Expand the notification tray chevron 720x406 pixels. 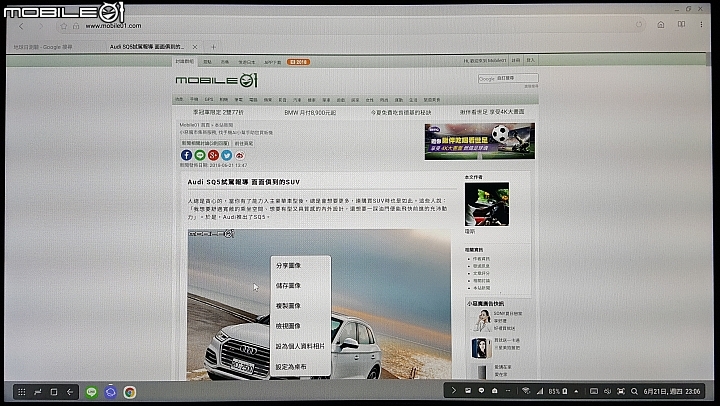(453, 391)
